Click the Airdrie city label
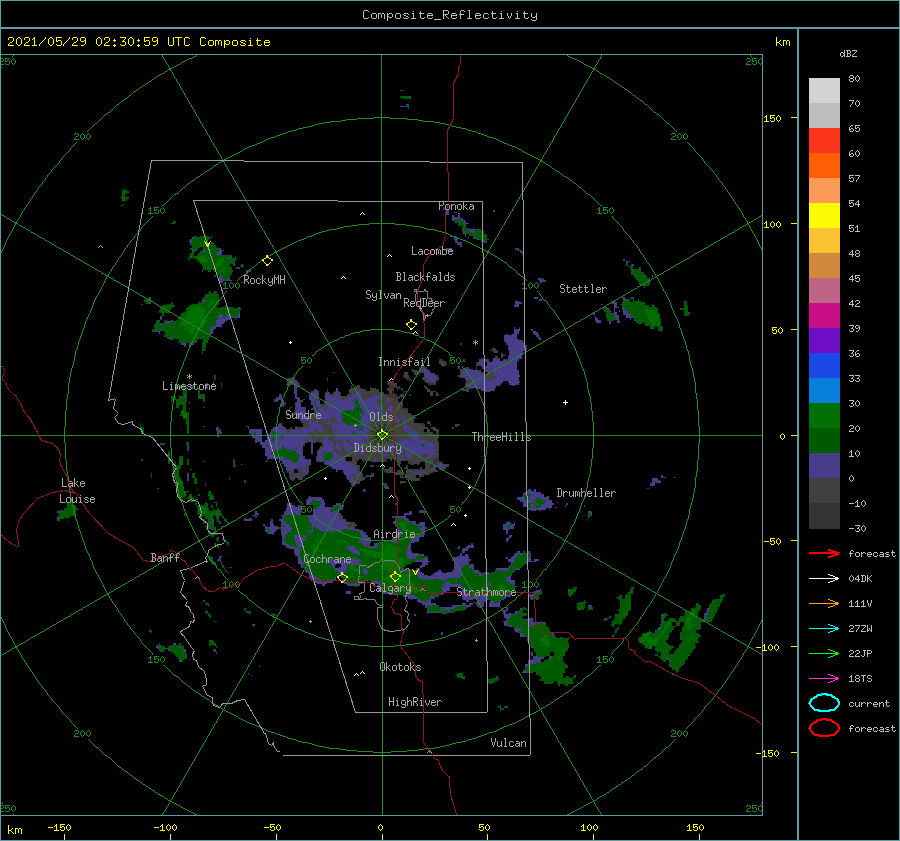900x841 pixels. (394, 534)
